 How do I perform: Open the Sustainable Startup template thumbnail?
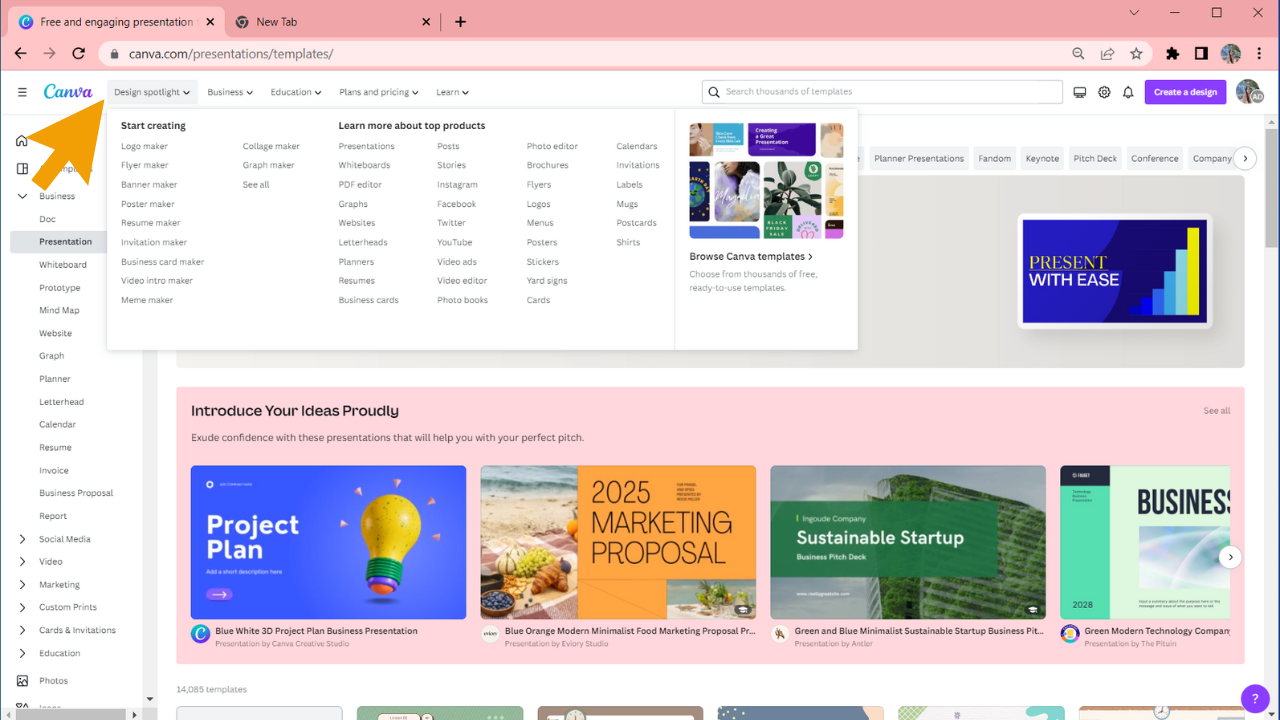[x=908, y=542]
